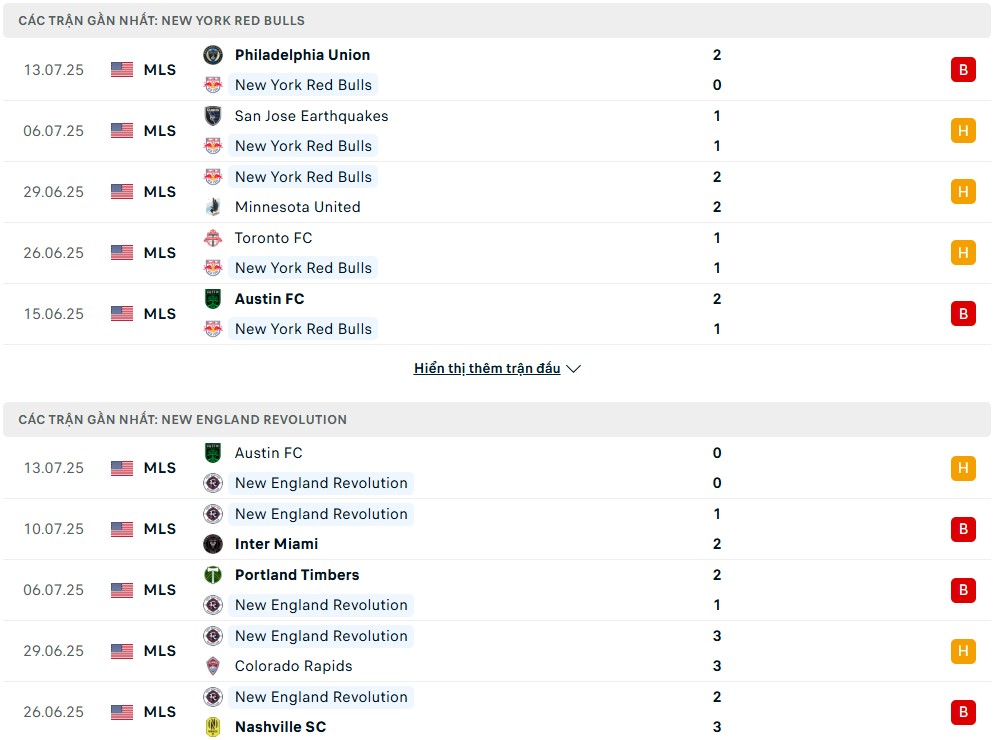Expand list with Hiển thị thêm trận đấu
This screenshot has width=993, height=740.
point(487,369)
